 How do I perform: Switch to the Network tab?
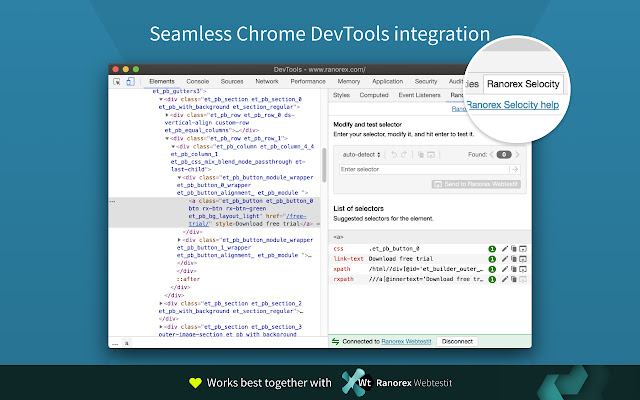click(267, 82)
